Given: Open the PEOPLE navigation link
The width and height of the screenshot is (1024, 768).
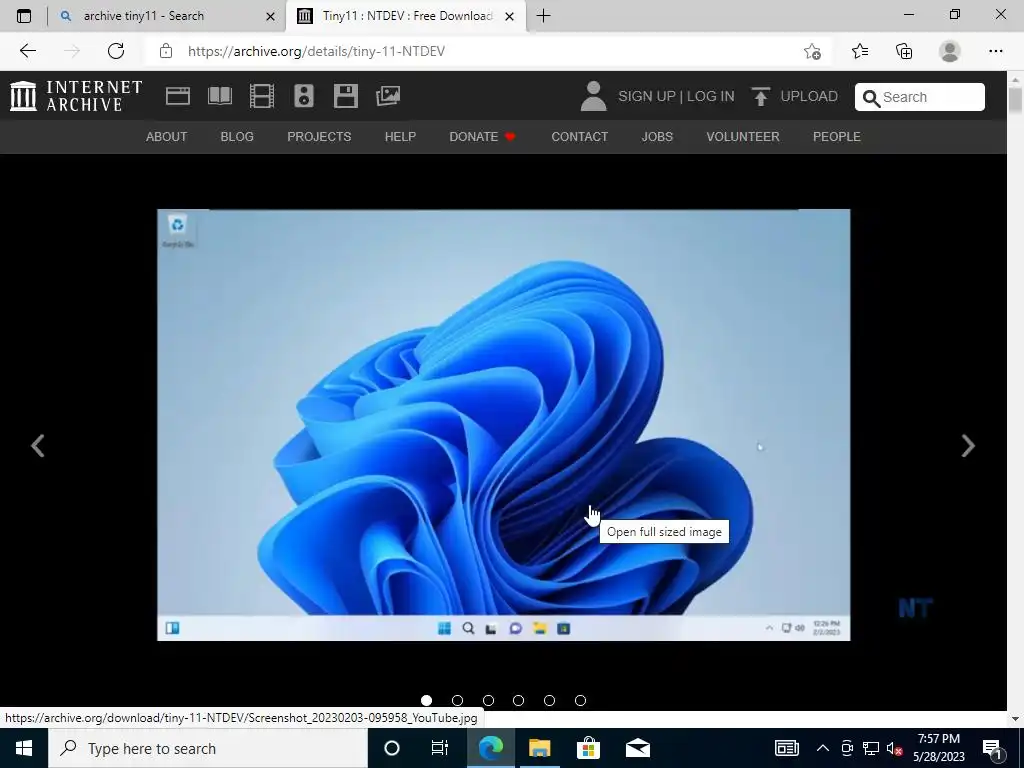Looking at the screenshot, I should [837, 136].
